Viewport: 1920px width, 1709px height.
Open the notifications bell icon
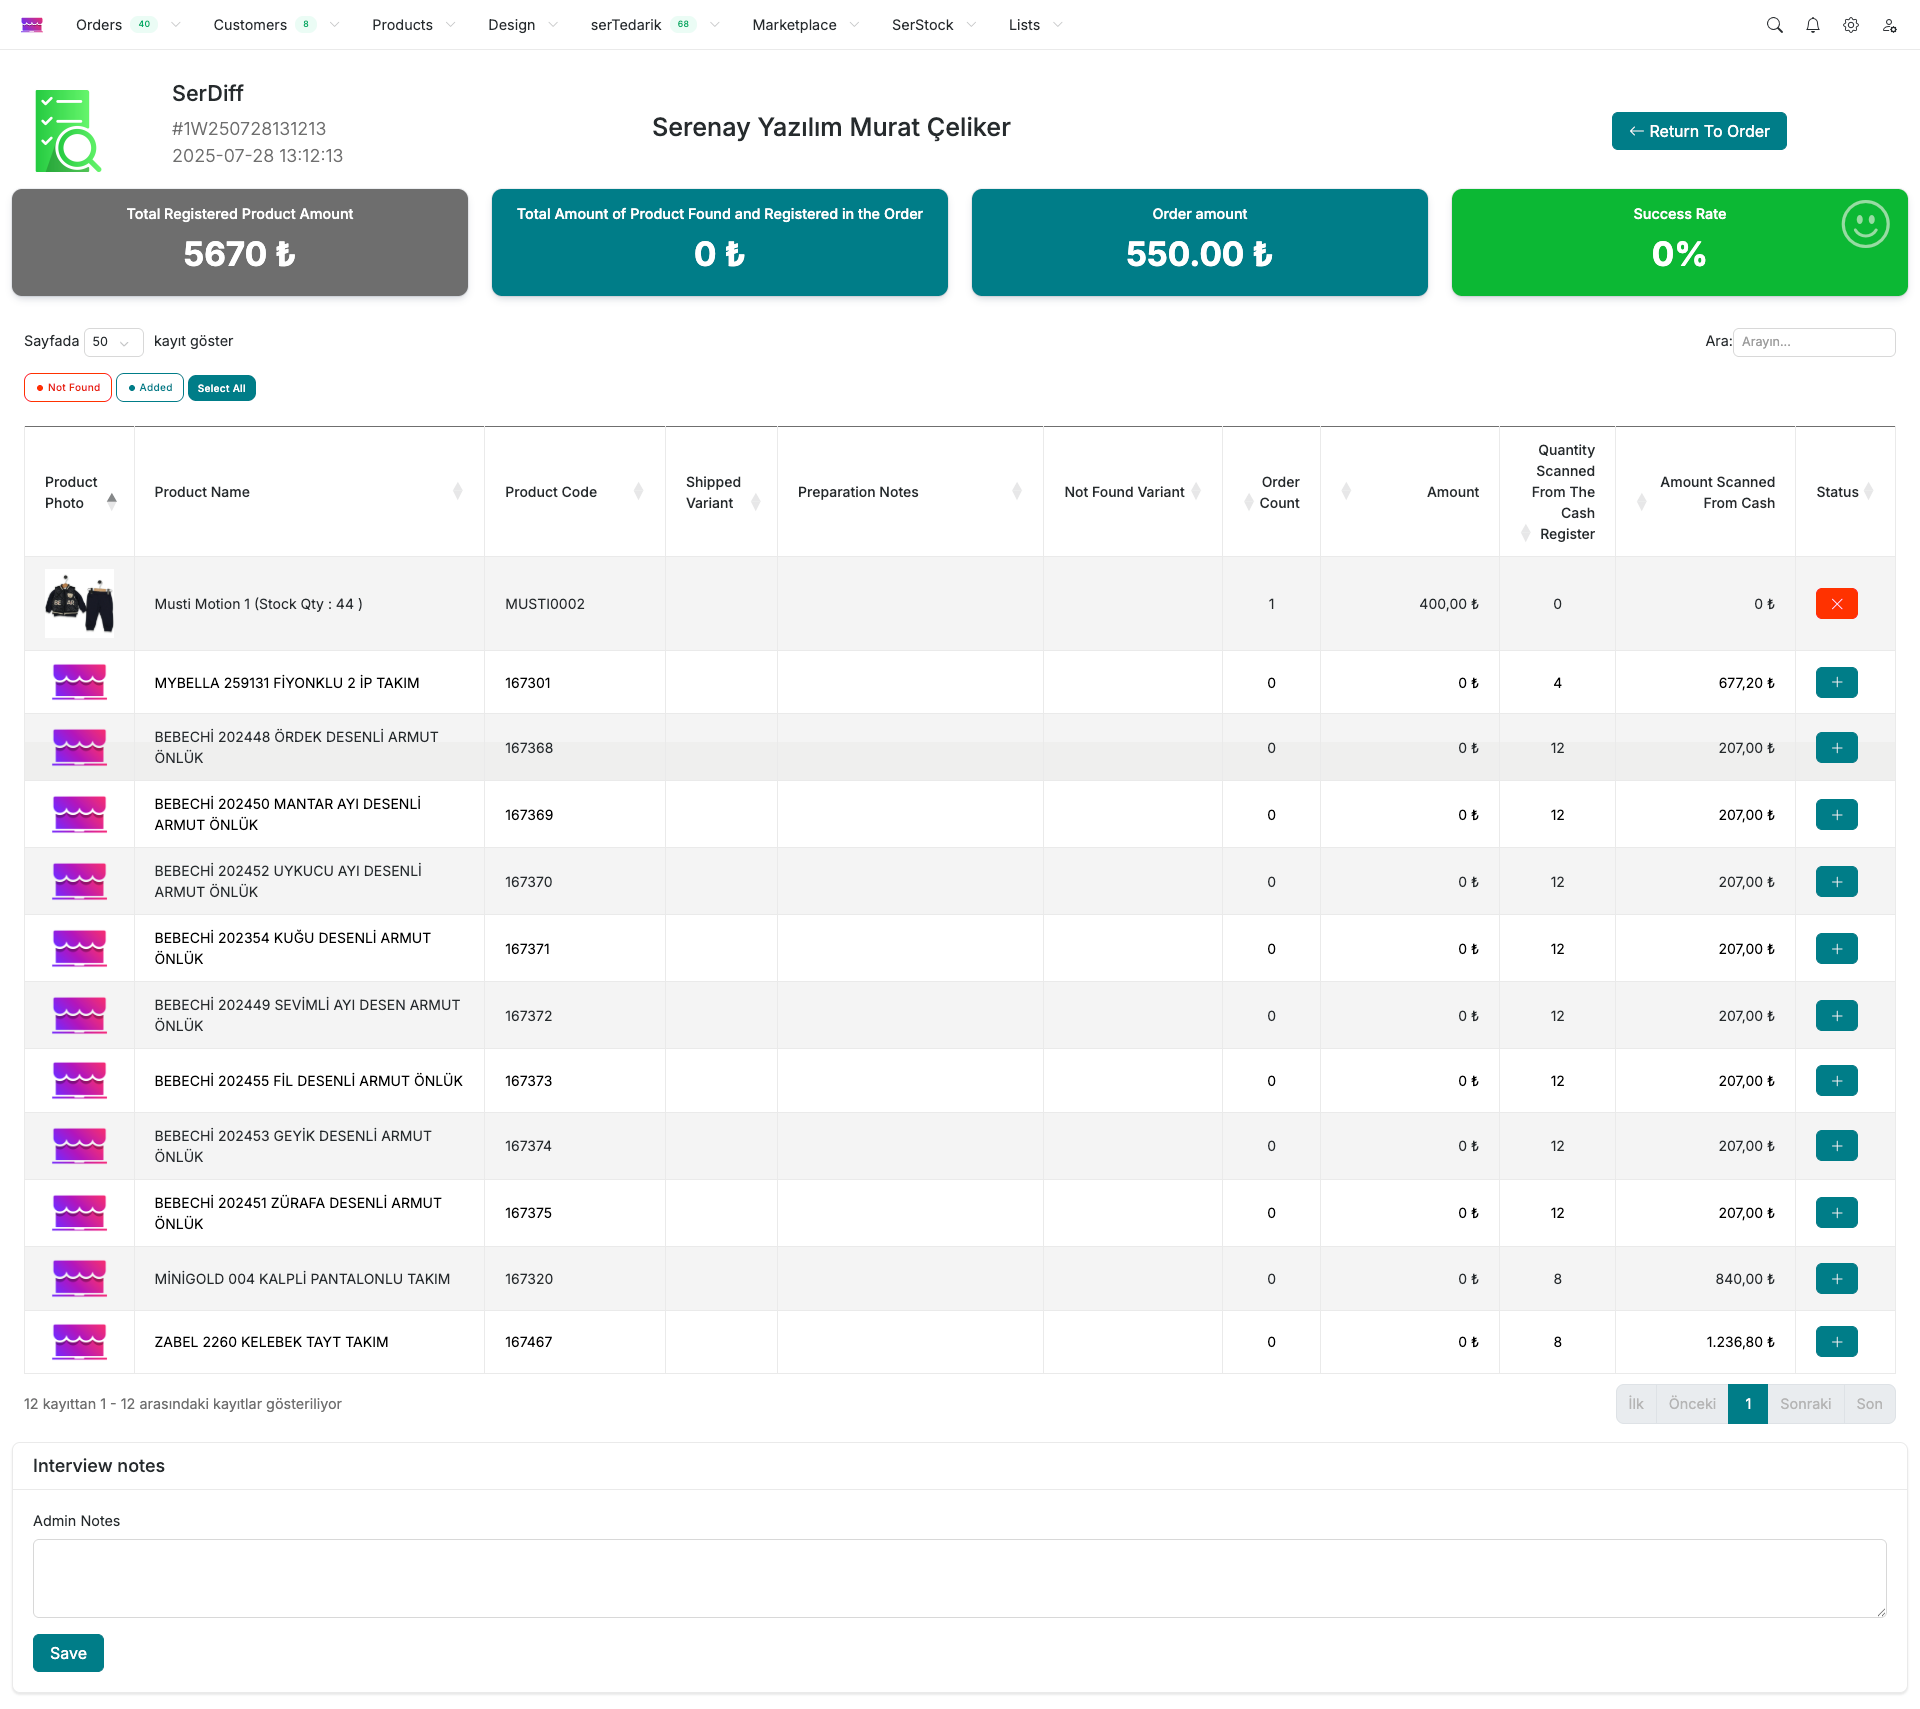(x=1812, y=25)
